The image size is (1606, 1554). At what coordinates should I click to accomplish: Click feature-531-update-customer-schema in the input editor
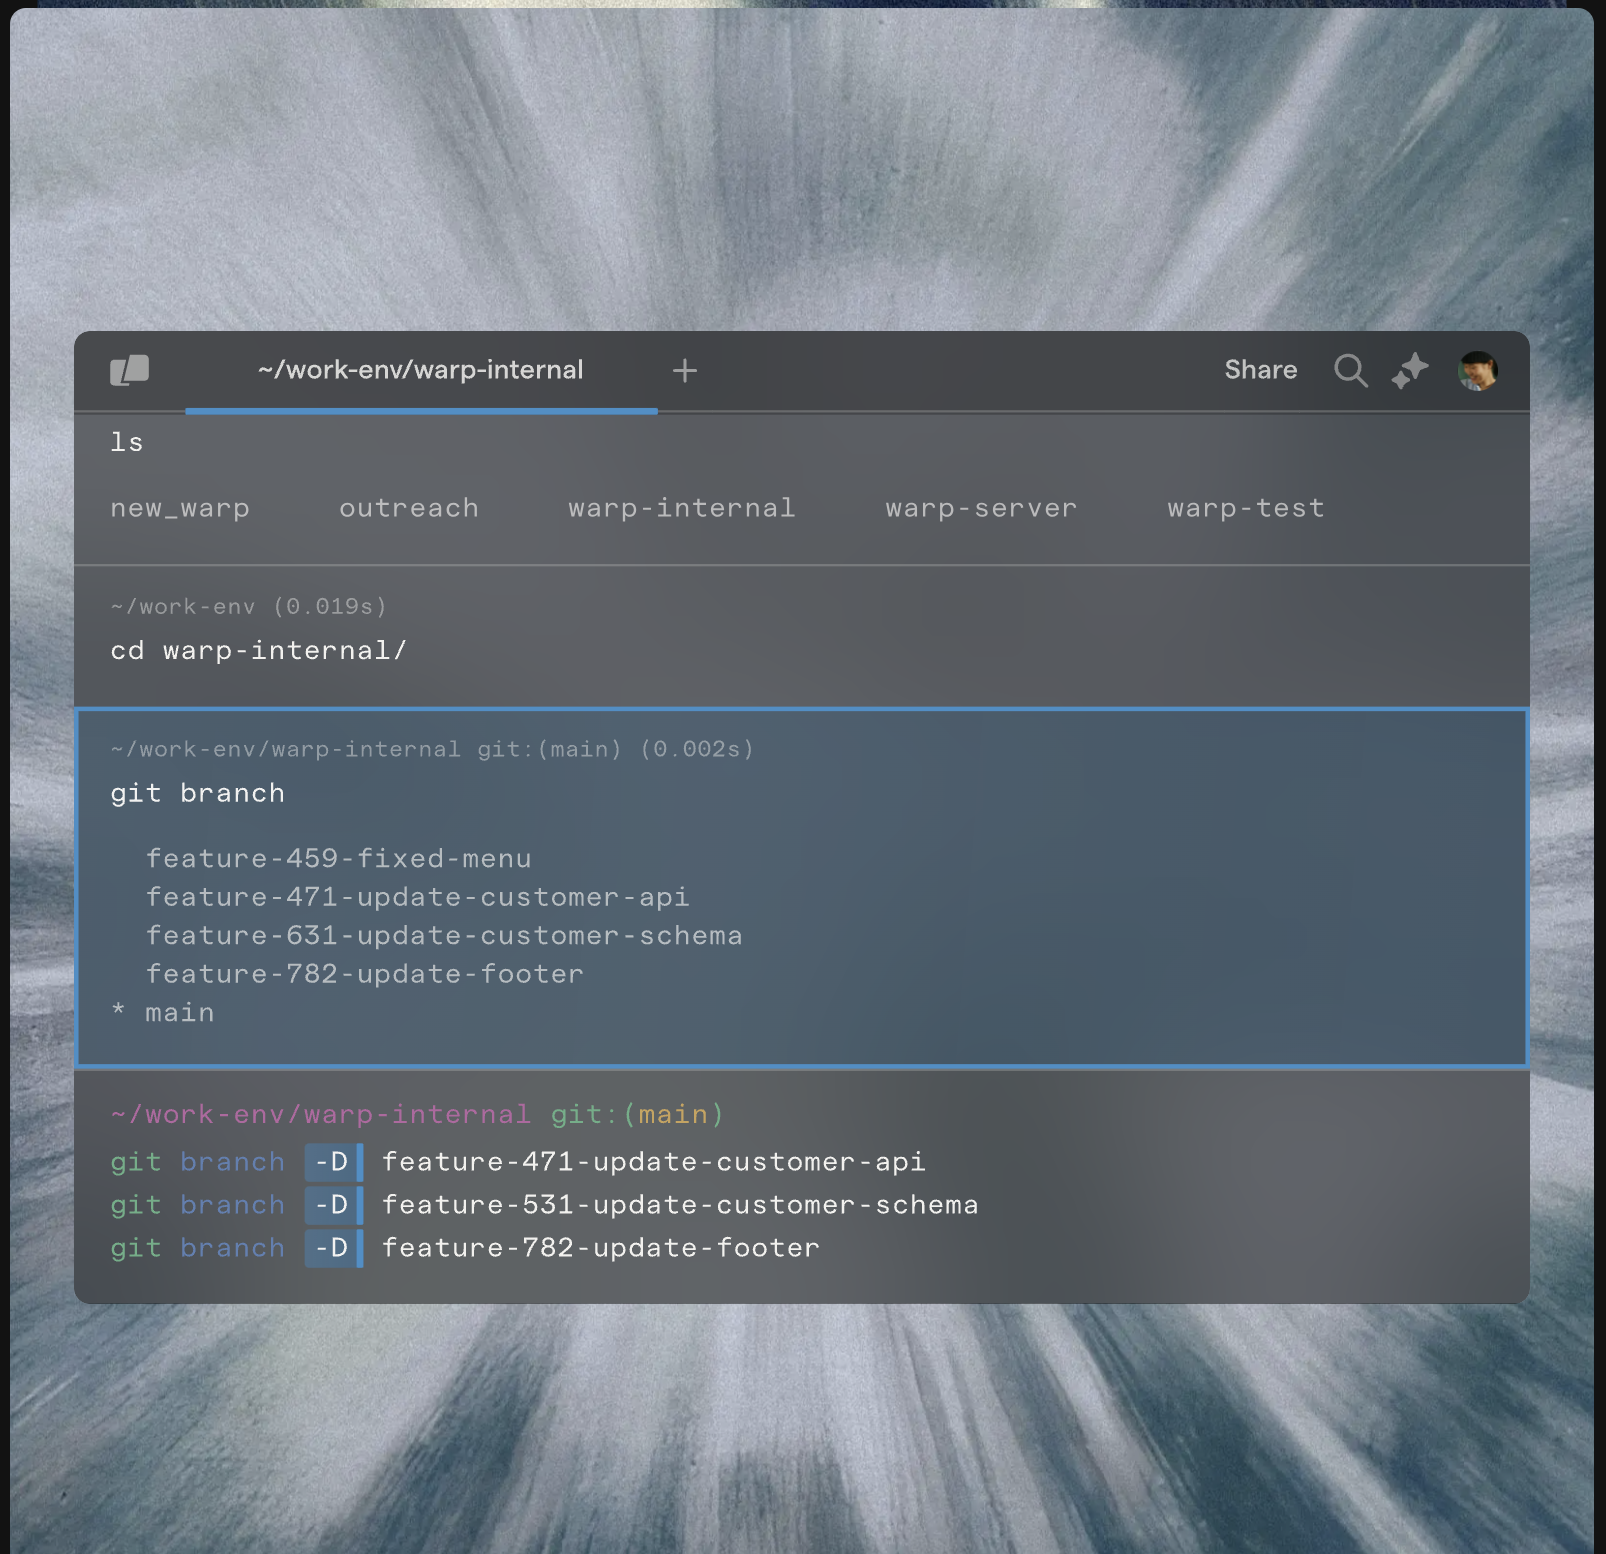[x=680, y=1205]
